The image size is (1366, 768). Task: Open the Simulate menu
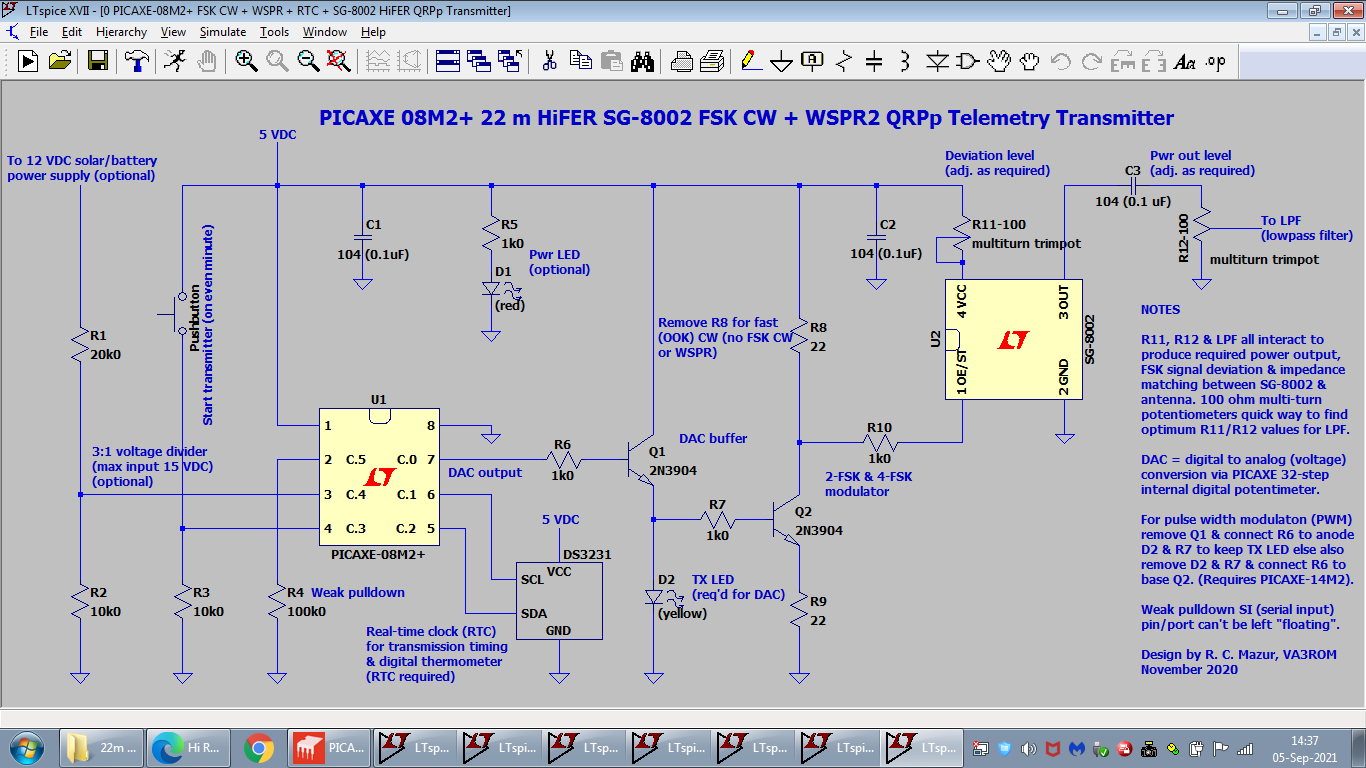[222, 32]
